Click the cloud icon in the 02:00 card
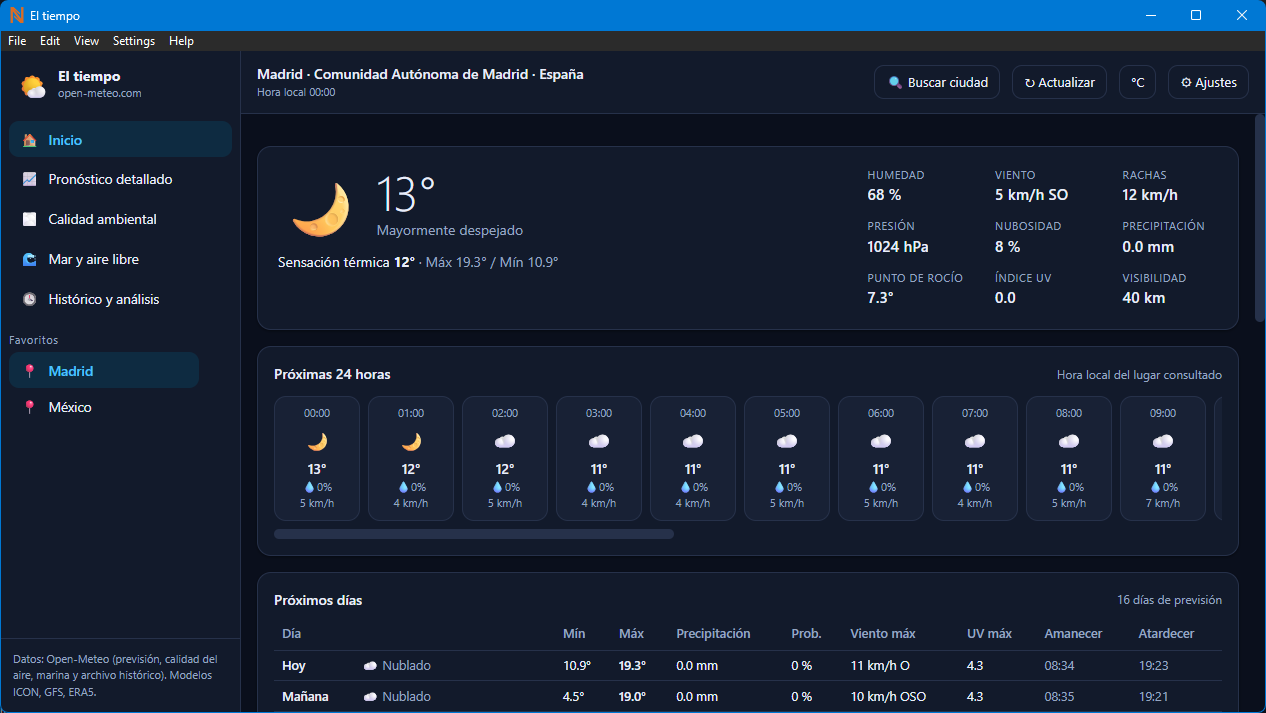1266x713 pixels. pyautogui.click(x=505, y=441)
